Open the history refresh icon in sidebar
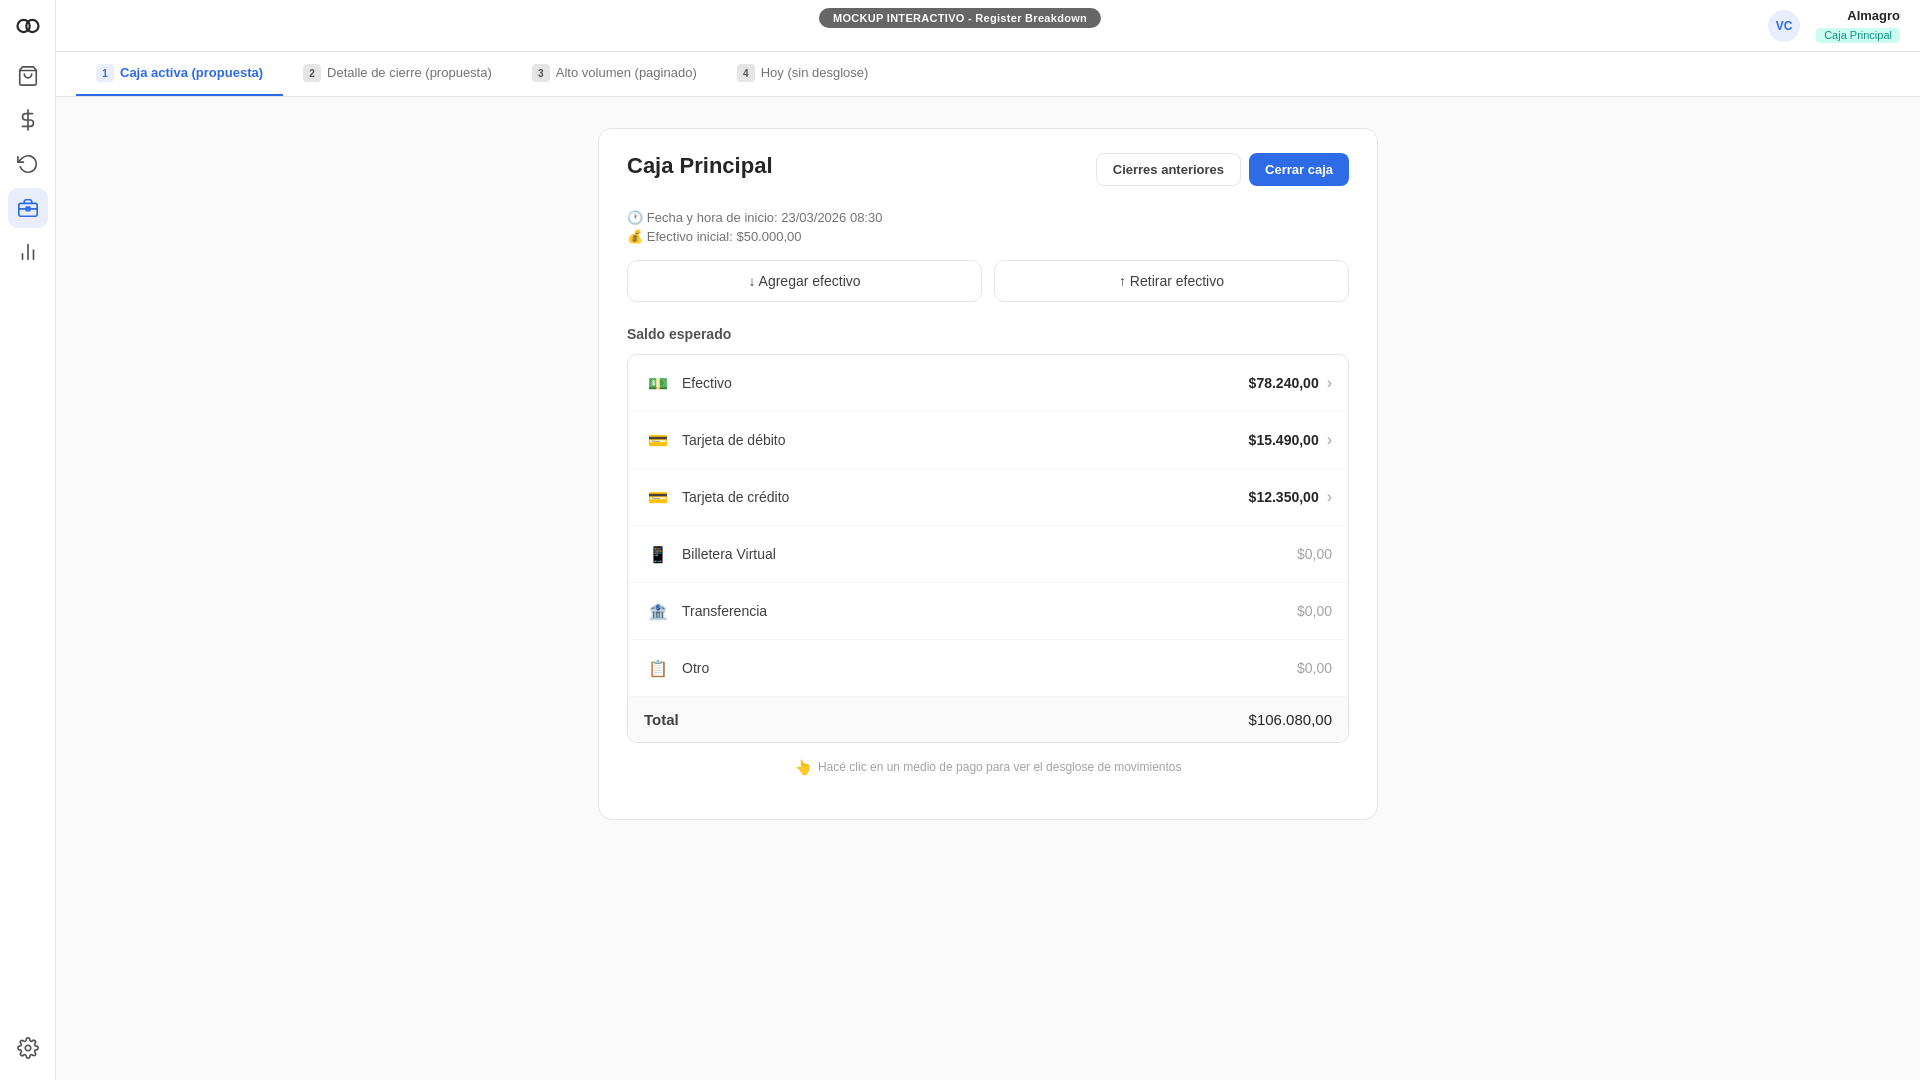 (x=28, y=164)
